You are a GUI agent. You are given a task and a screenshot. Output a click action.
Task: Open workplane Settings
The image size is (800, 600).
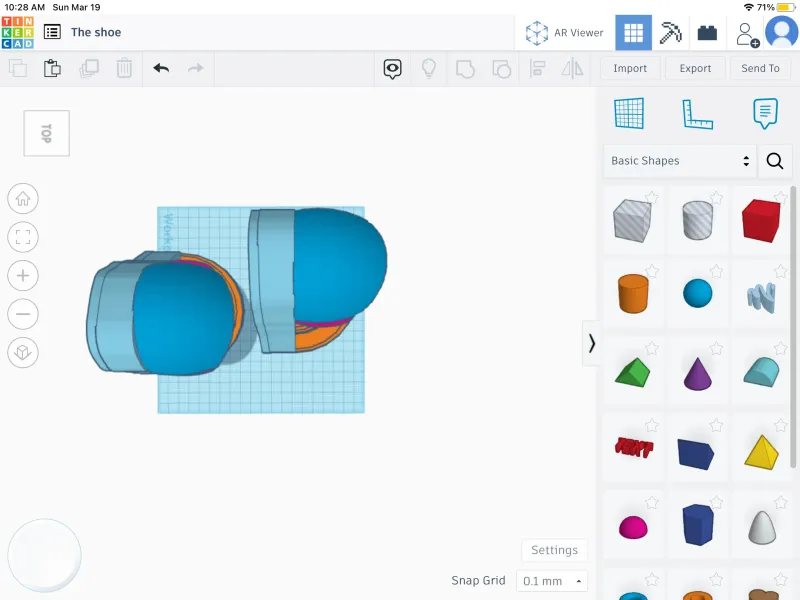[554, 550]
